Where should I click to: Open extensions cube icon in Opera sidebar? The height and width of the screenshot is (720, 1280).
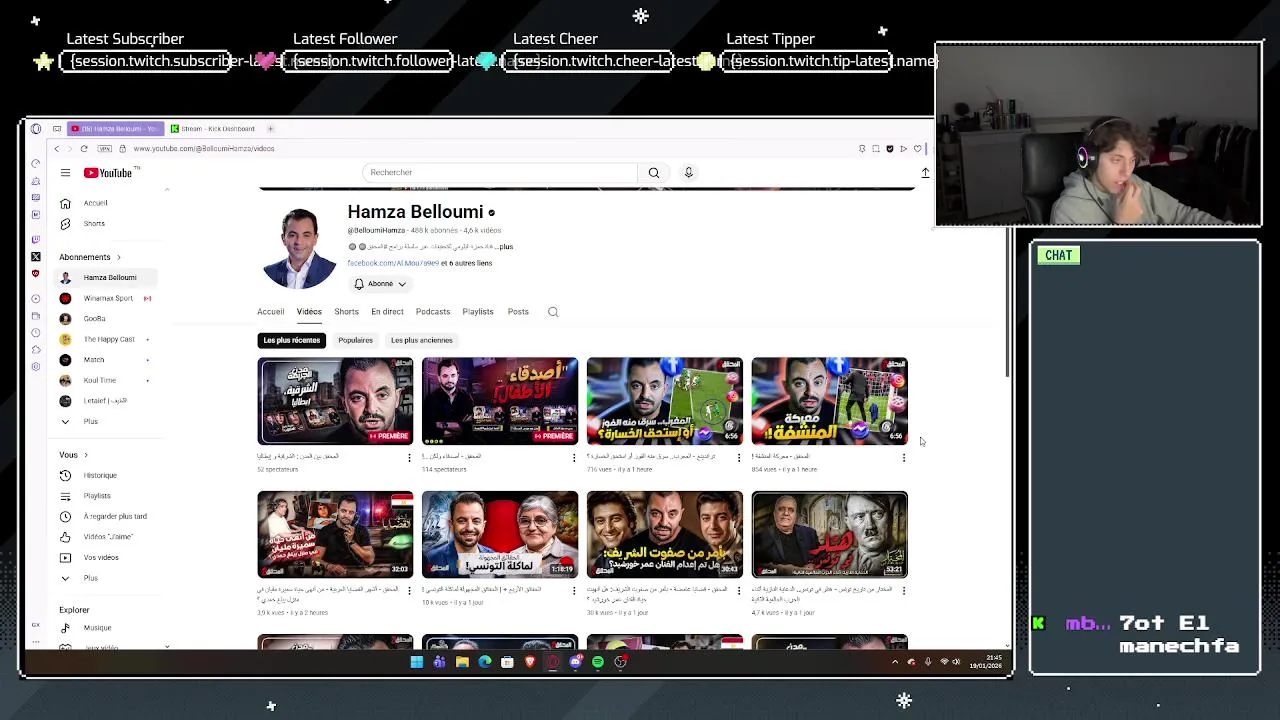(36, 349)
